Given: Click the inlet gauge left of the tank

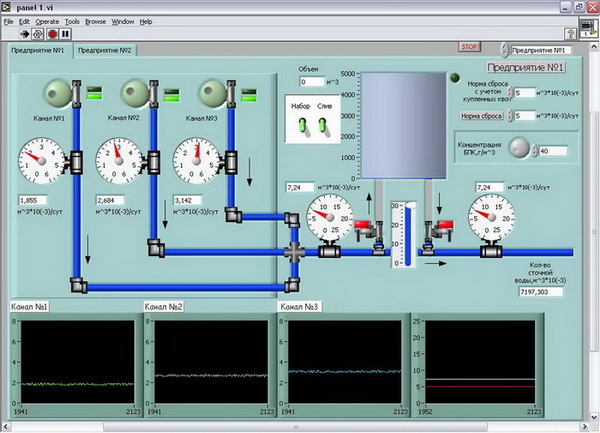Looking at the screenshot, I should tap(329, 218).
